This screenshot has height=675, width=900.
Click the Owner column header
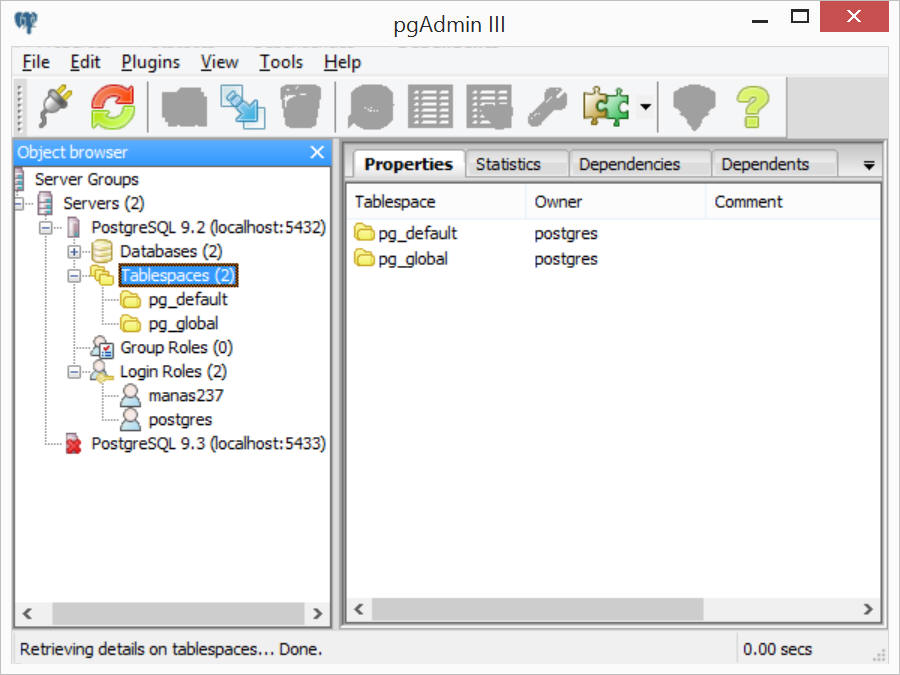coord(615,201)
